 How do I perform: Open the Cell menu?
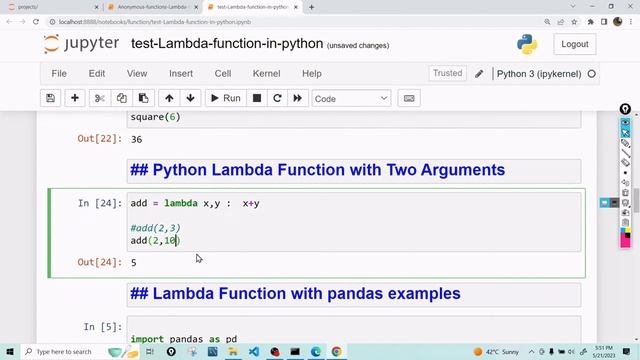[223, 73]
